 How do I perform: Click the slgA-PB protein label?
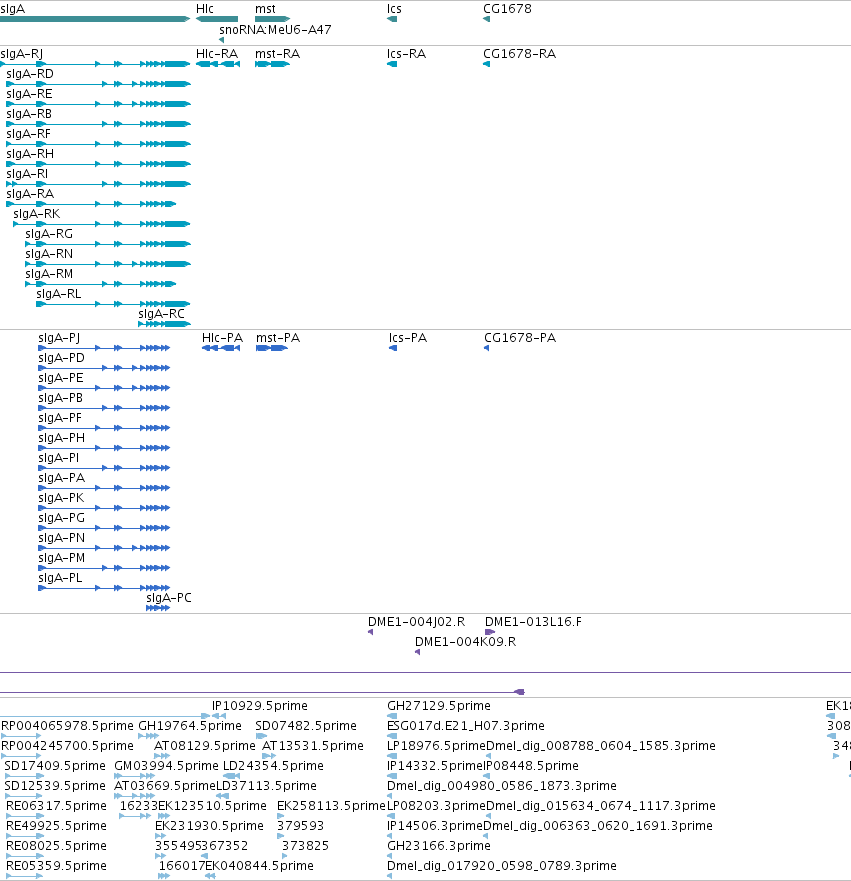click(61, 398)
